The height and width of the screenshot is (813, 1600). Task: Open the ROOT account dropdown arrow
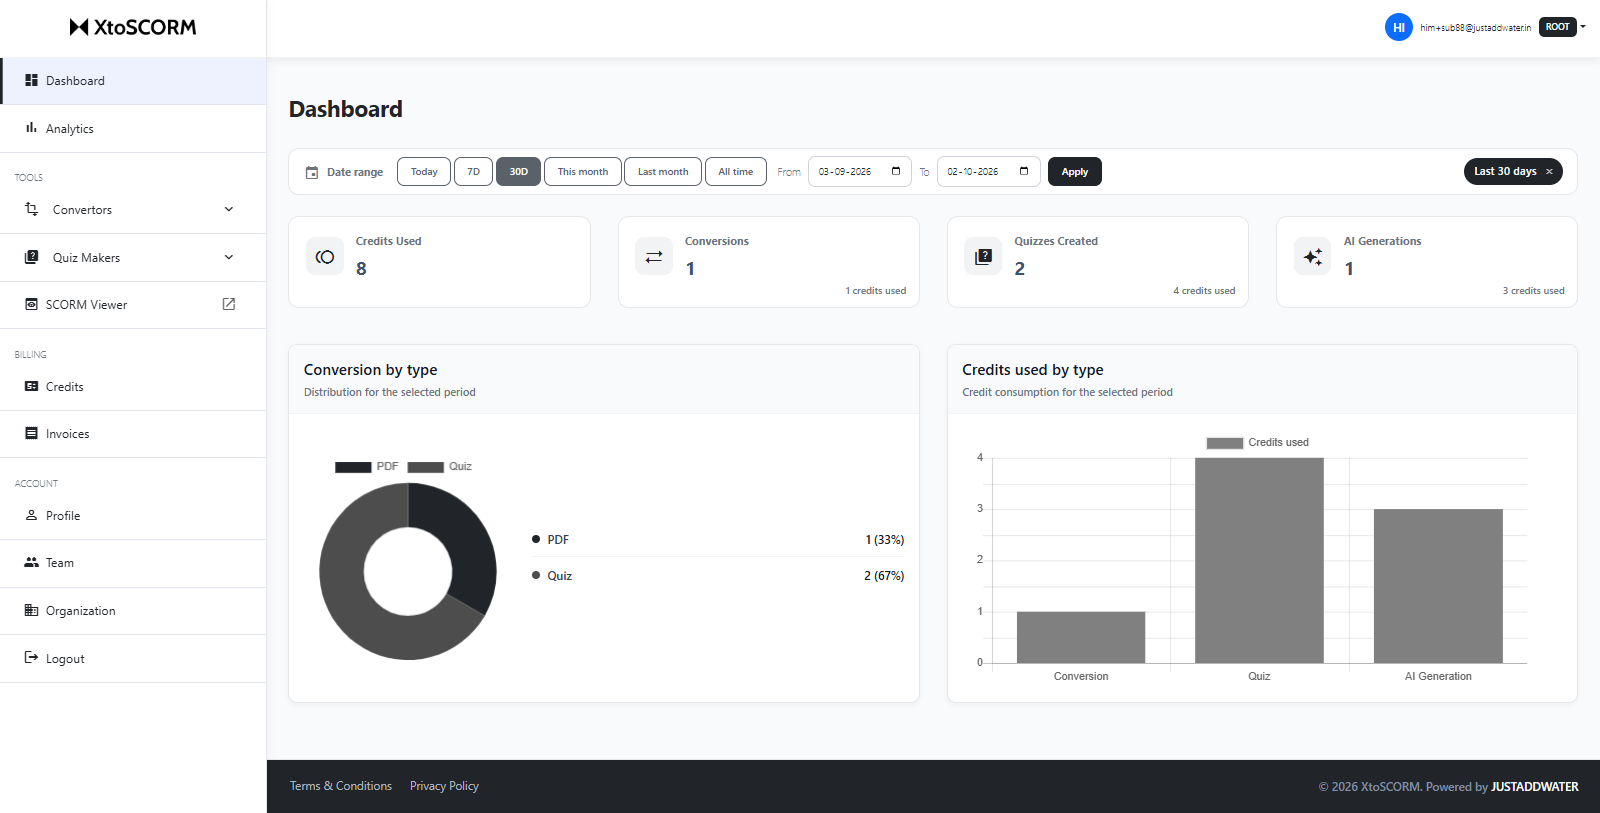click(x=1583, y=27)
